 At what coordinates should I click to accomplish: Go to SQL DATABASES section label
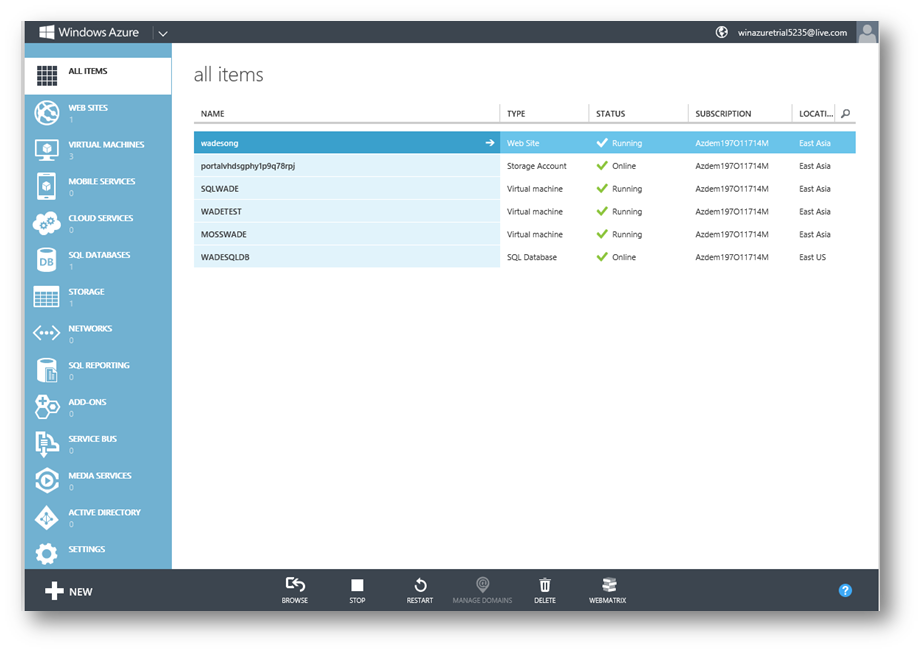pyautogui.click(x=99, y=255)
